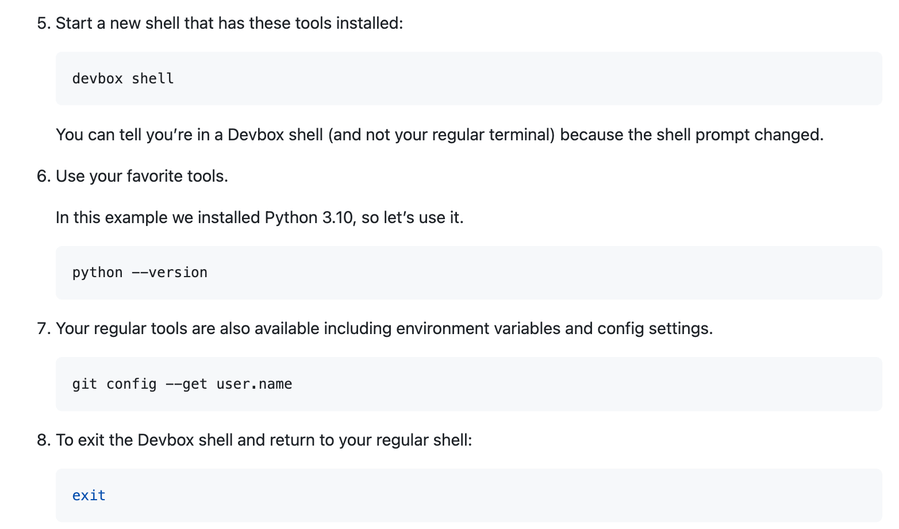Click the word "git" in the config command
This screenshot has height=529, width=899.
pos(84,384)
